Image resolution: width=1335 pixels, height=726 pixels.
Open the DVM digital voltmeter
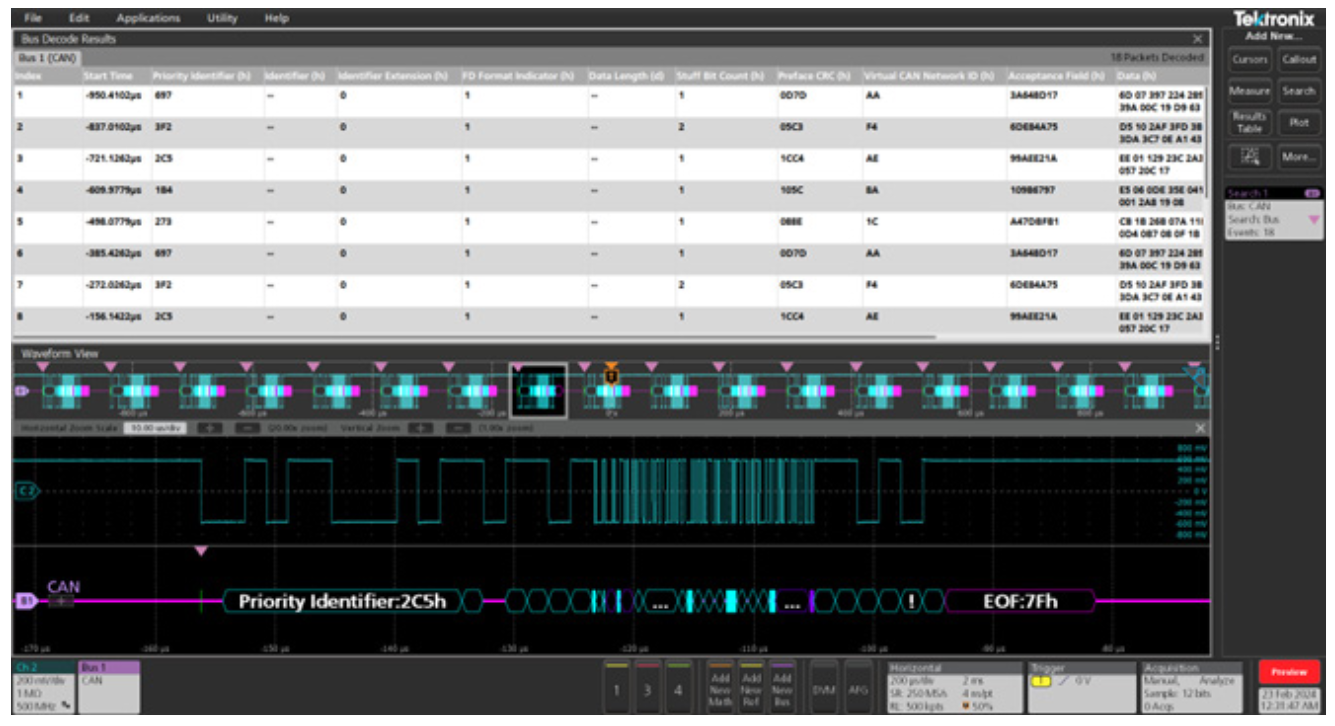click(x=823, y=687)
